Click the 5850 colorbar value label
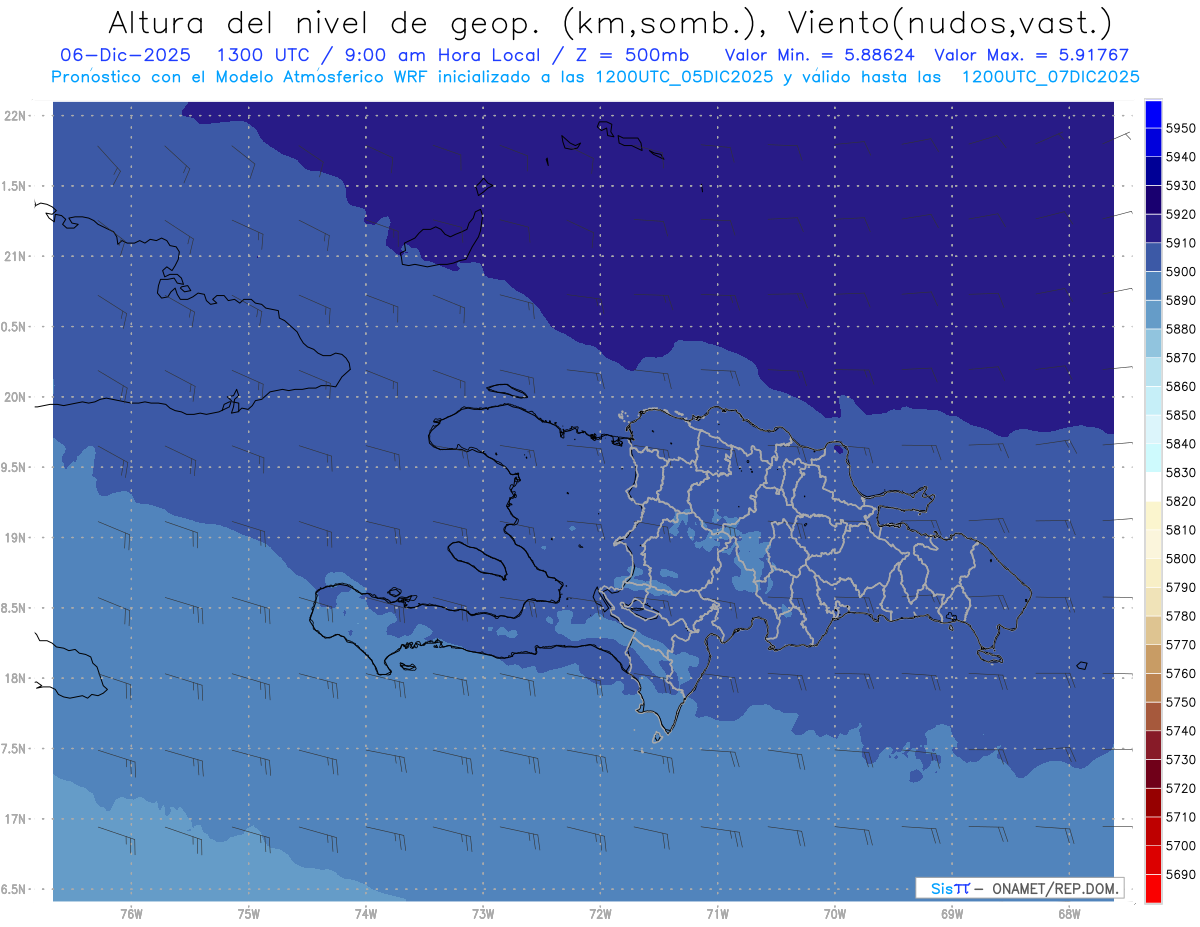1200x927 pixels. 1180,415
